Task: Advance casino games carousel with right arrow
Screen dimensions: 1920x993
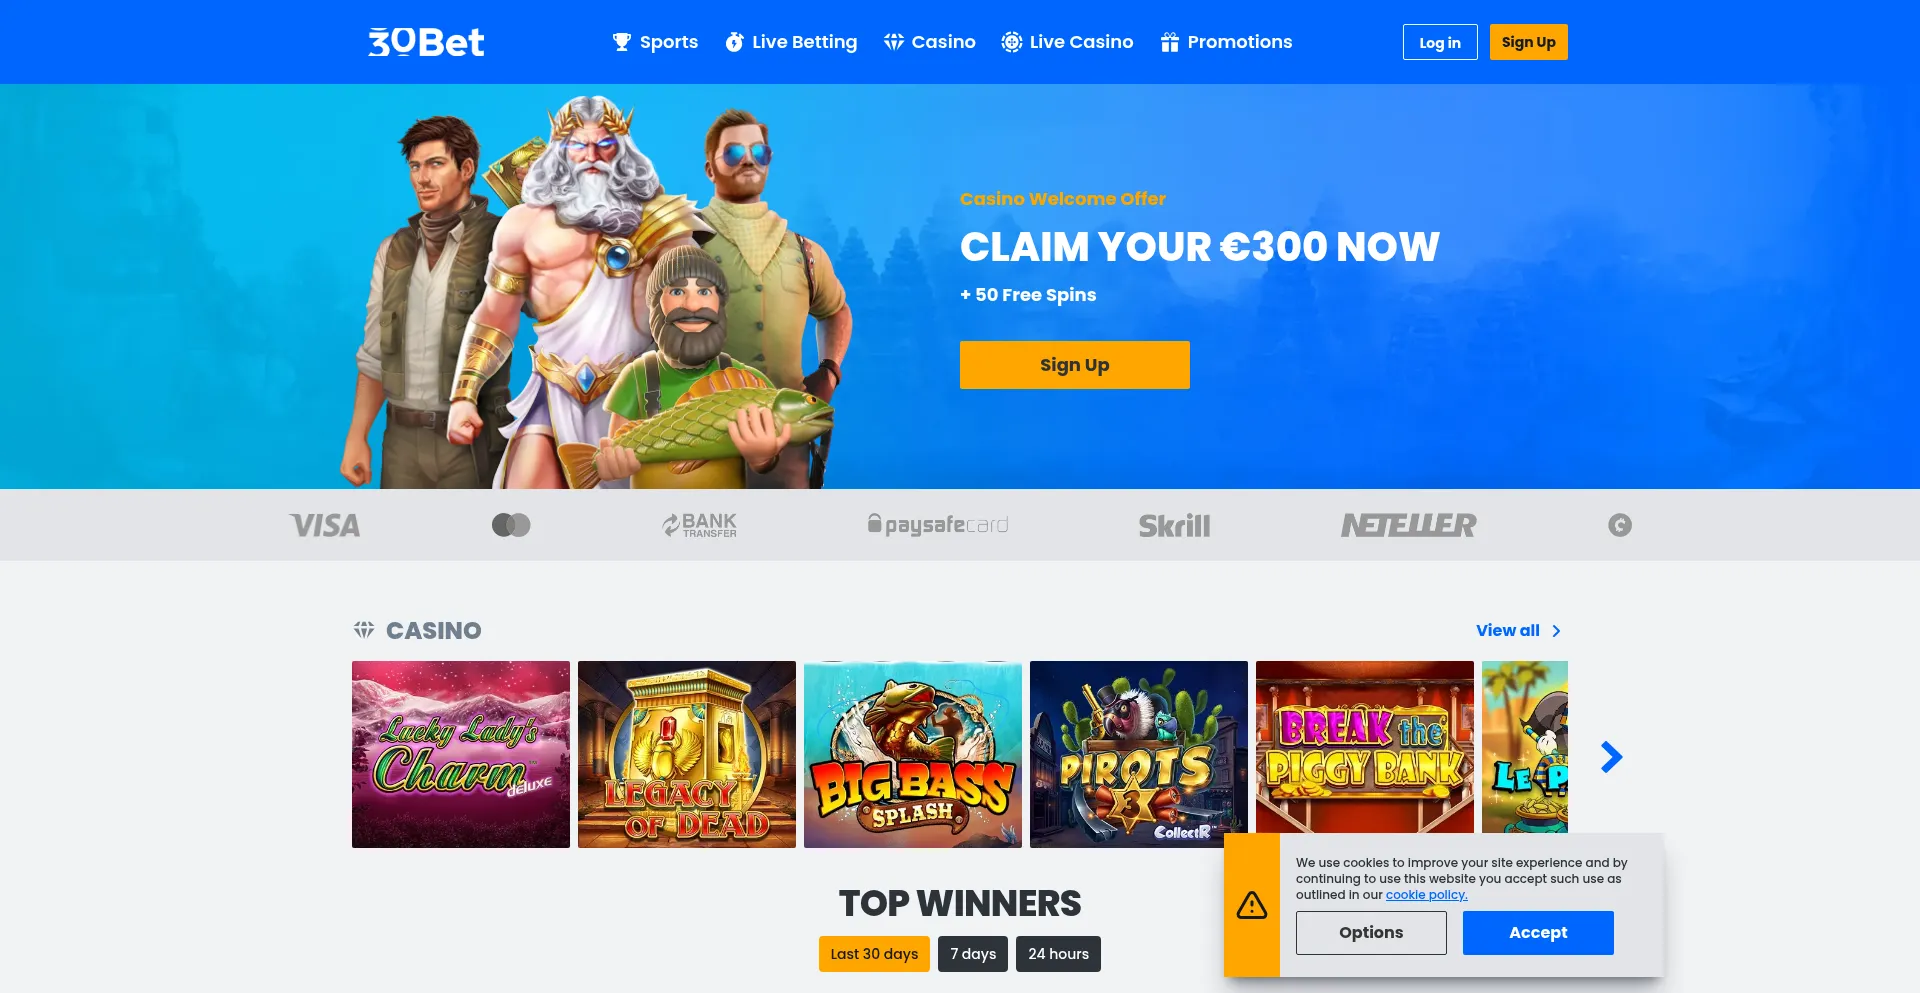Action: click(1611, 757)
